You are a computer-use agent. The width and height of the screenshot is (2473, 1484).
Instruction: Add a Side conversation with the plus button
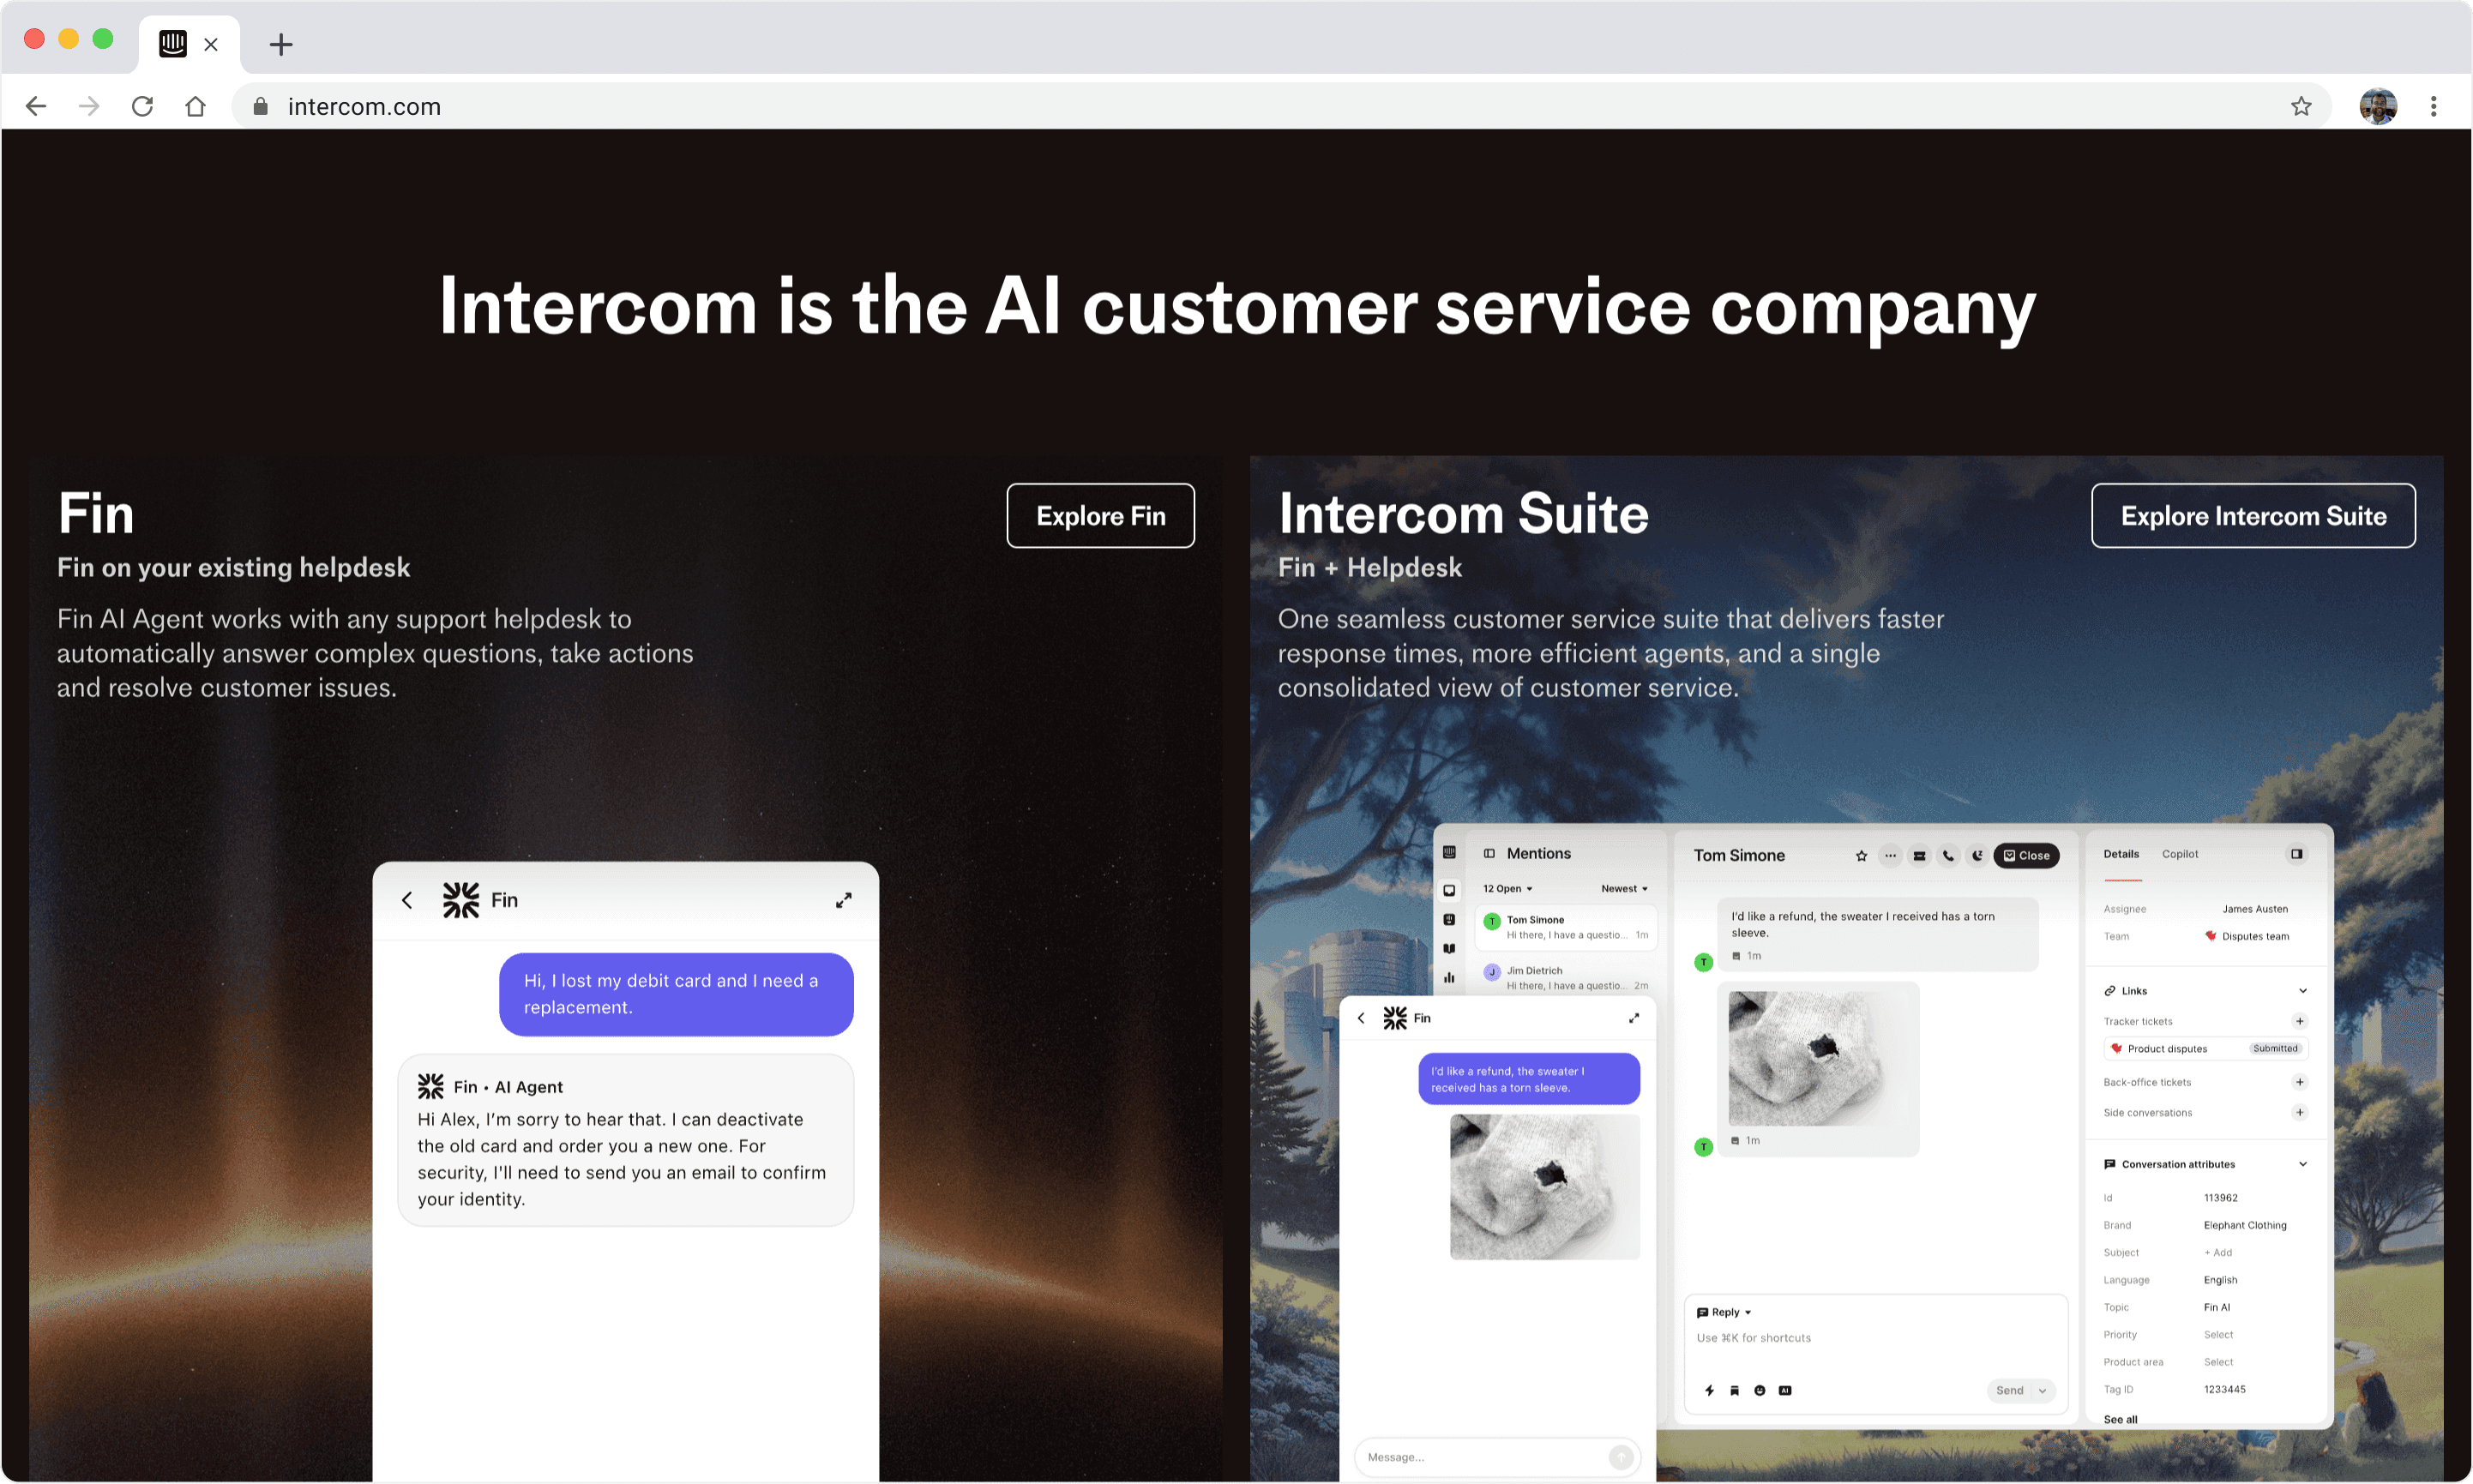pos(2300,1112)
